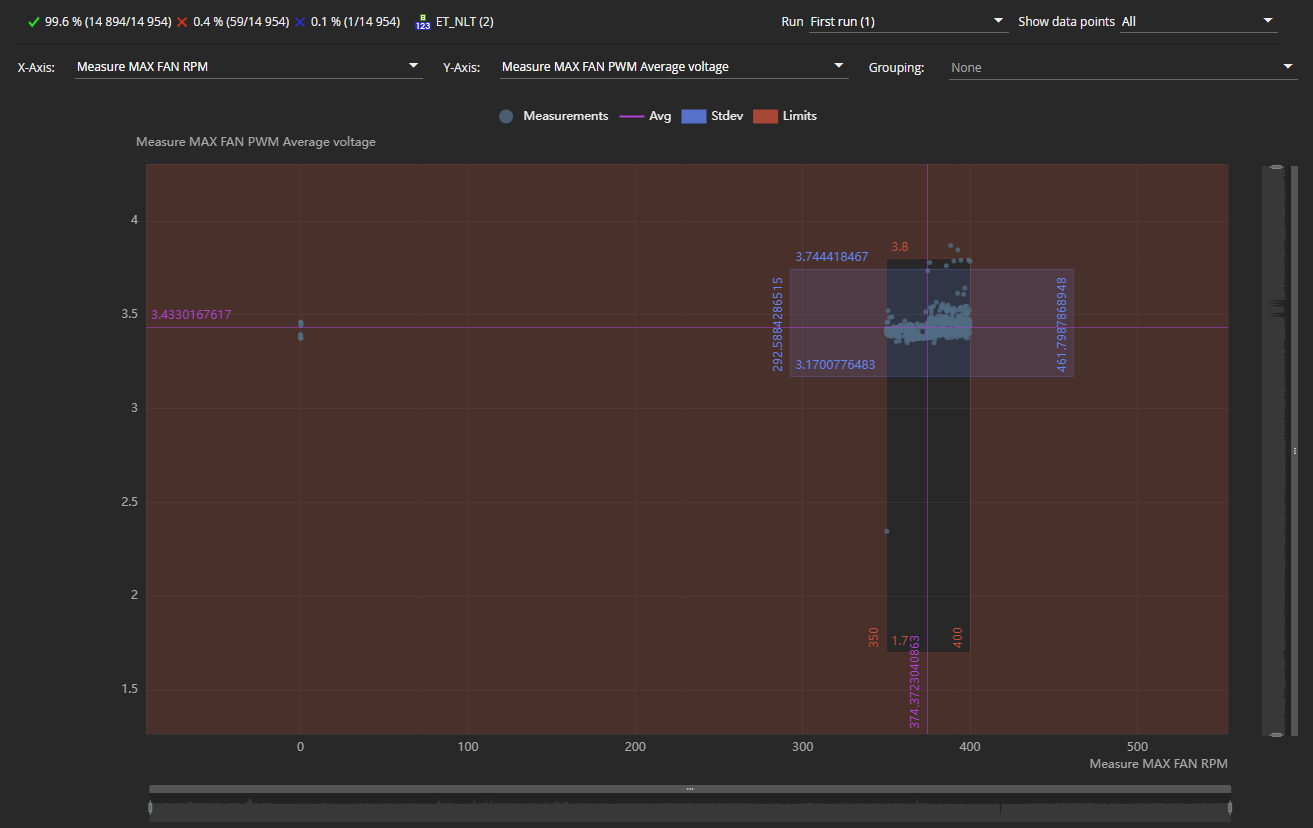The width and height of the screenshot is (1313, 828).
Task: Click the vertical zoom slider's bottom handle
Action: point(1274,734)
